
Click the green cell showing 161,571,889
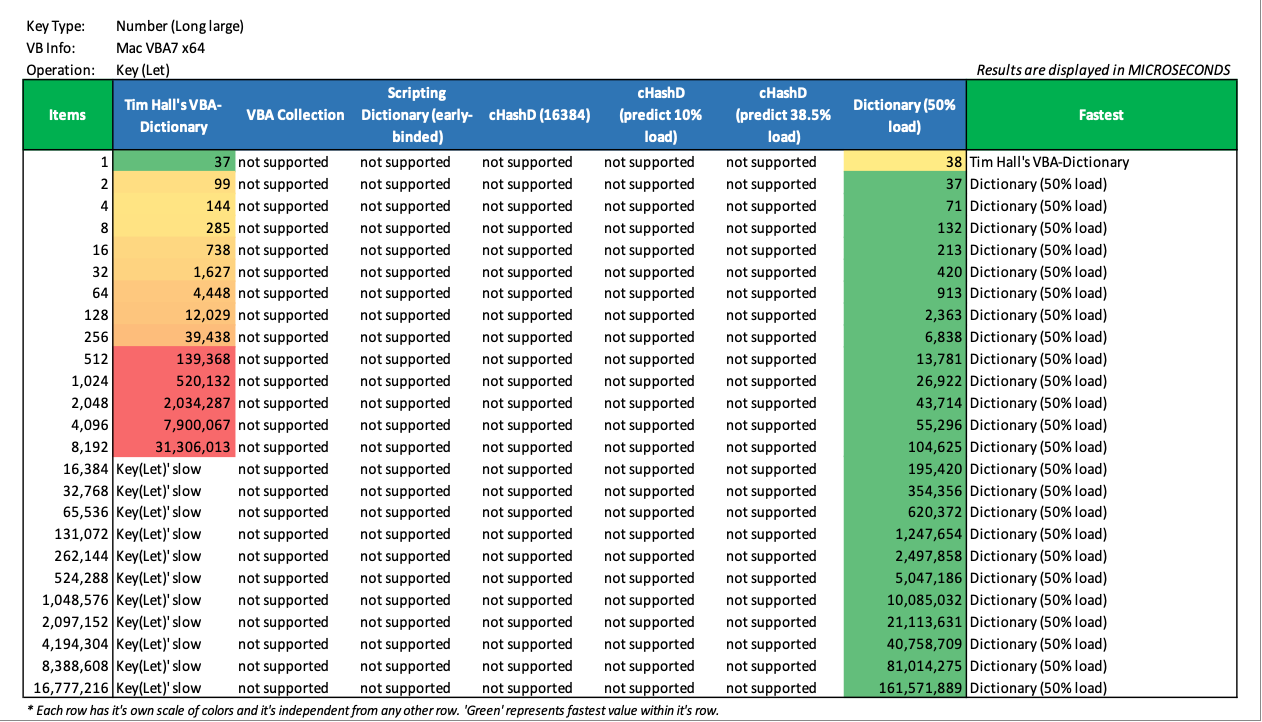pos(904,688)
